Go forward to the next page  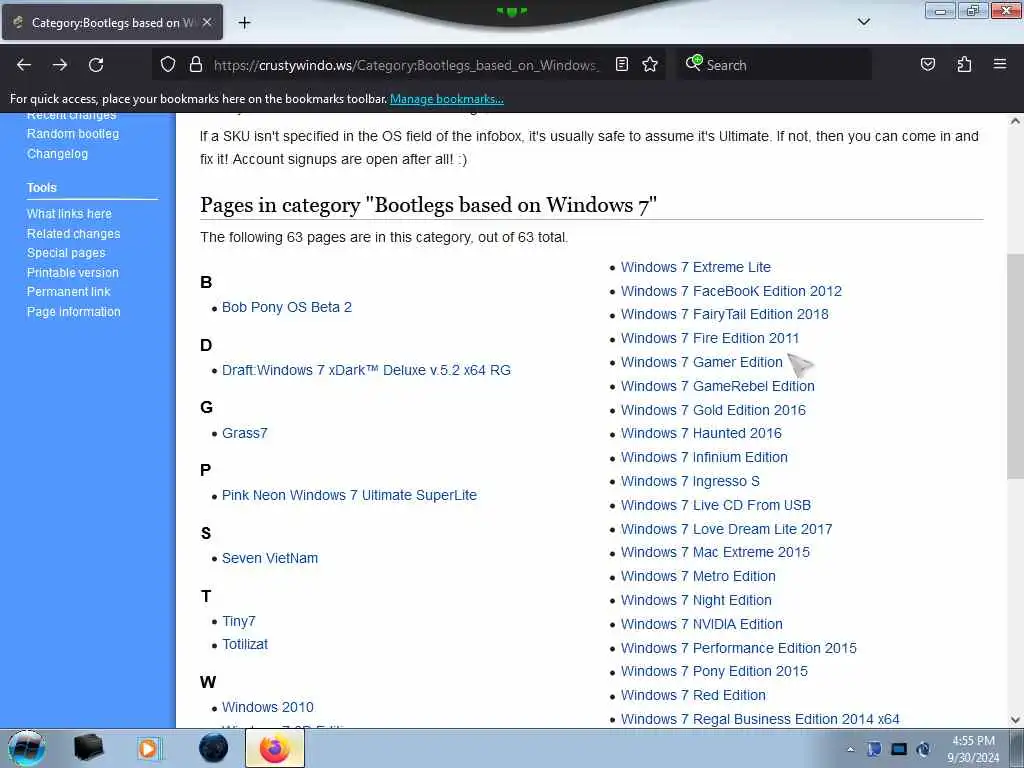(60, 65)
